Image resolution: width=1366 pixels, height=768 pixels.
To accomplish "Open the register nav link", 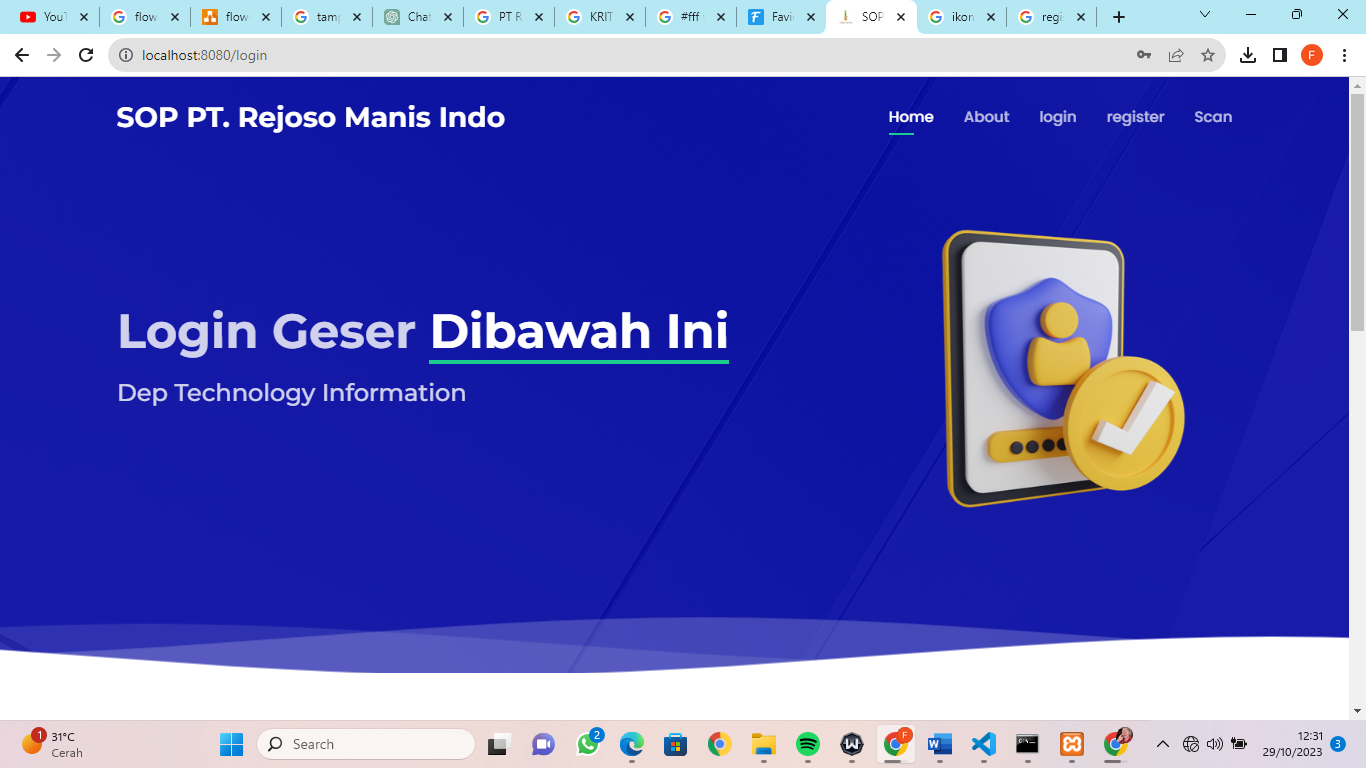I will coord(1135,117).
